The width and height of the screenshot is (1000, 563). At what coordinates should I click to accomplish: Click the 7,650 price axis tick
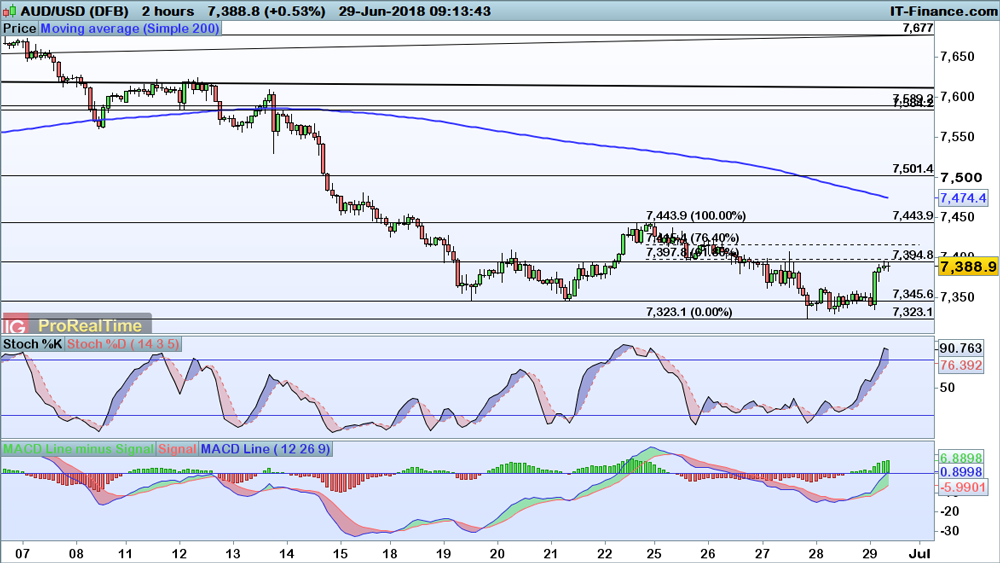pyautogui.click(x=957, y=57)
